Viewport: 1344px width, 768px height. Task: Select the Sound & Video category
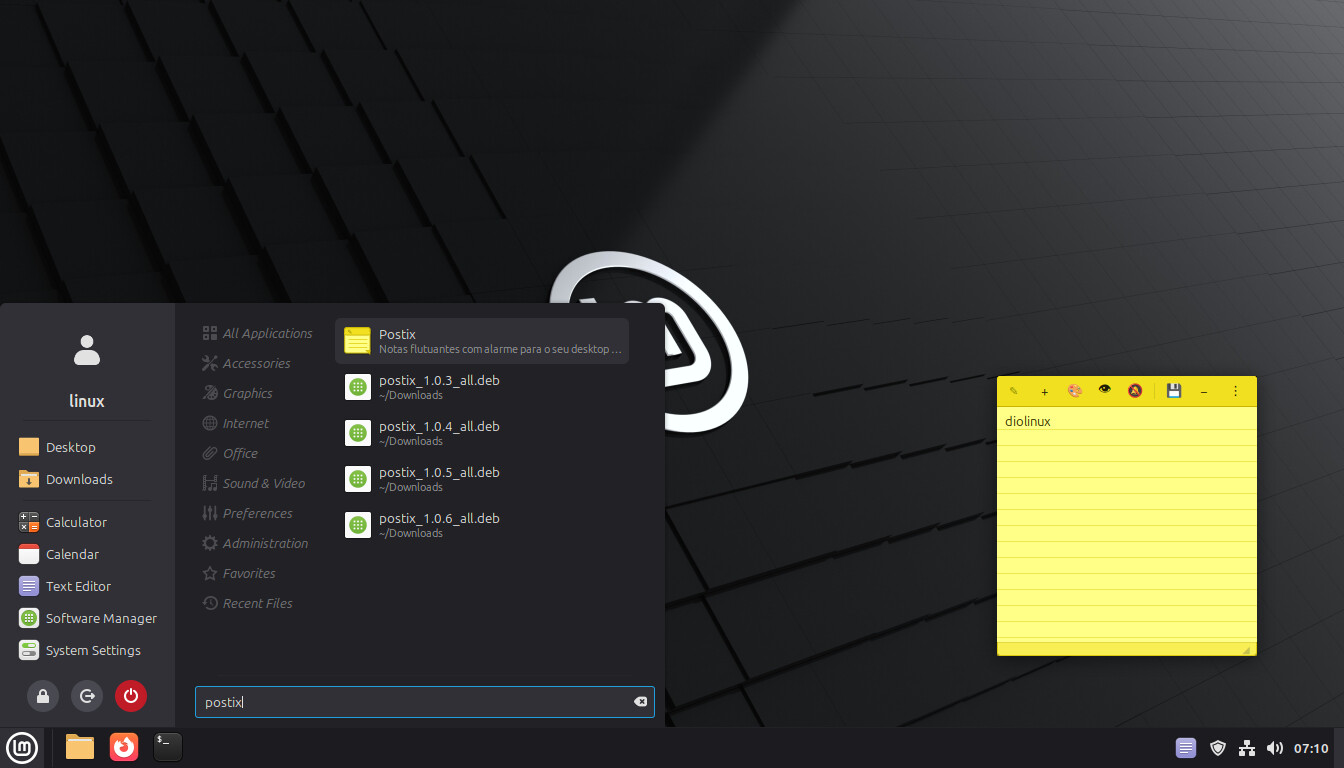(x=253, y=483)
